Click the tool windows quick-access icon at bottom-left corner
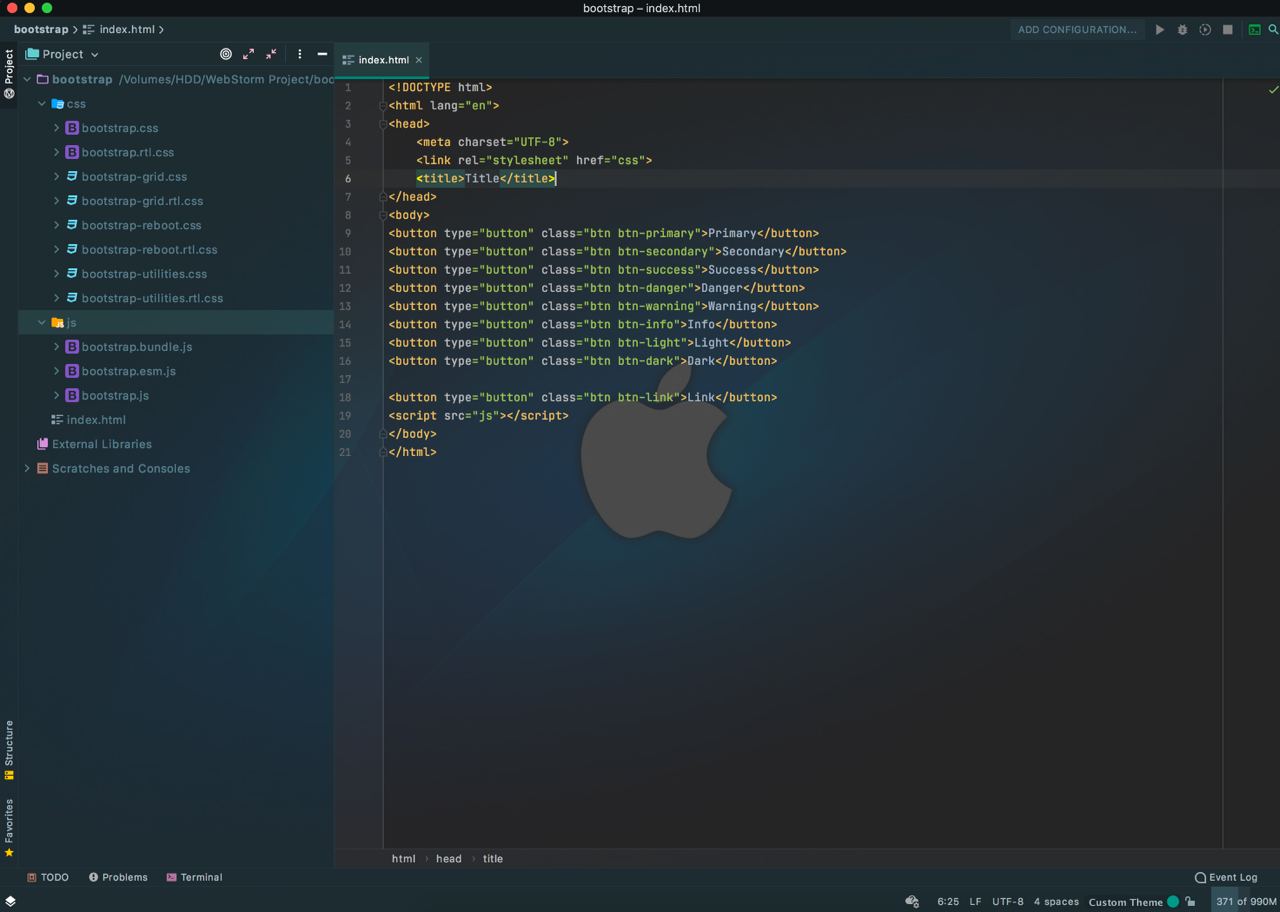Screen dimensions: 1280x912 tap(10, 901)
